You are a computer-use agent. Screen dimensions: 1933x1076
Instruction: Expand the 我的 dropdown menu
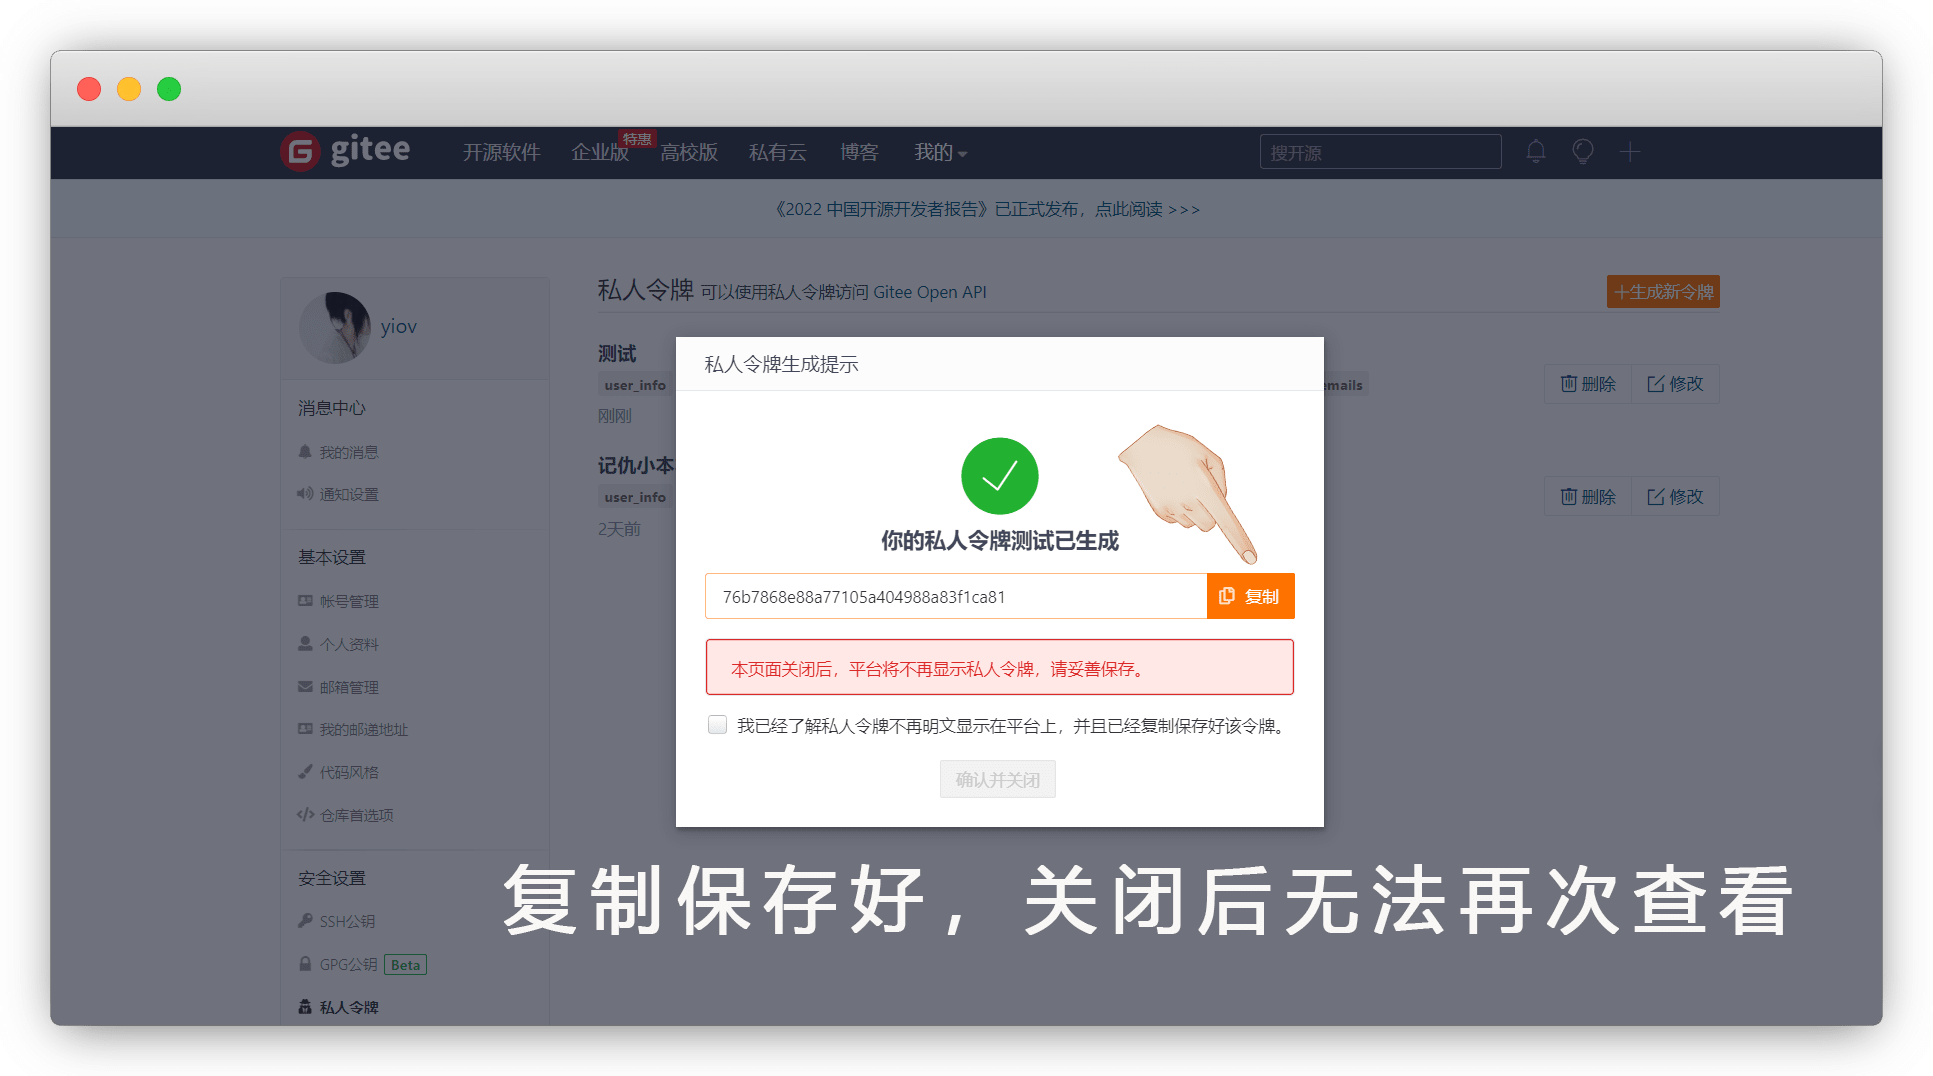point(940,152)
